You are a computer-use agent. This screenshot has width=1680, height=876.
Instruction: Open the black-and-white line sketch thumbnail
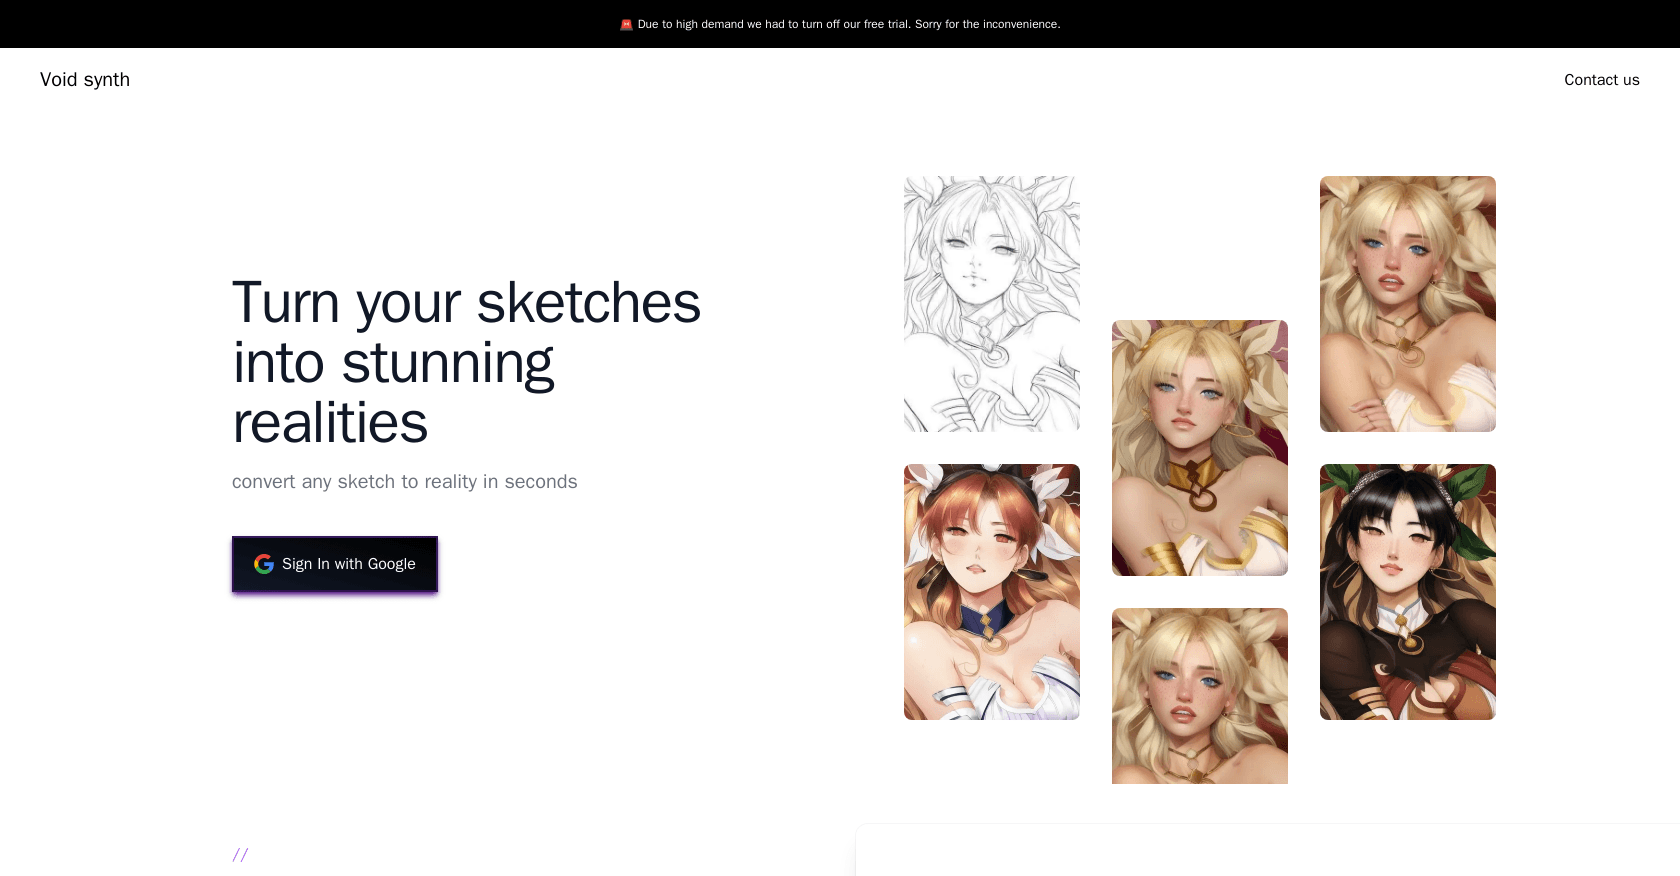(992, 304)
